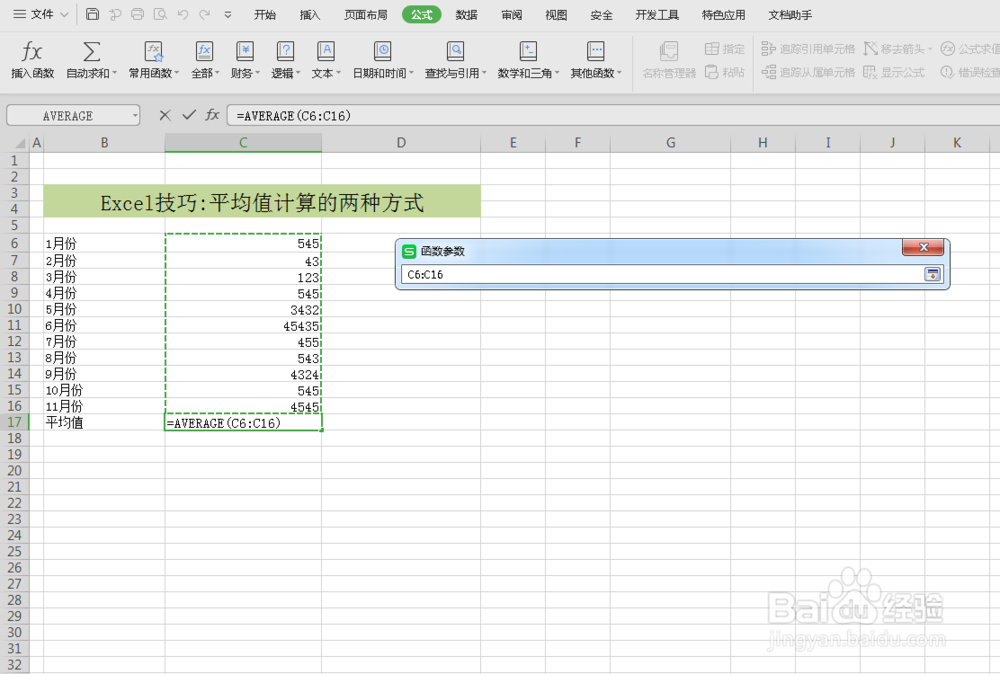This screenshot has height=674, width=1000.
Task: Select row 17 header
Action: [14, 422]
